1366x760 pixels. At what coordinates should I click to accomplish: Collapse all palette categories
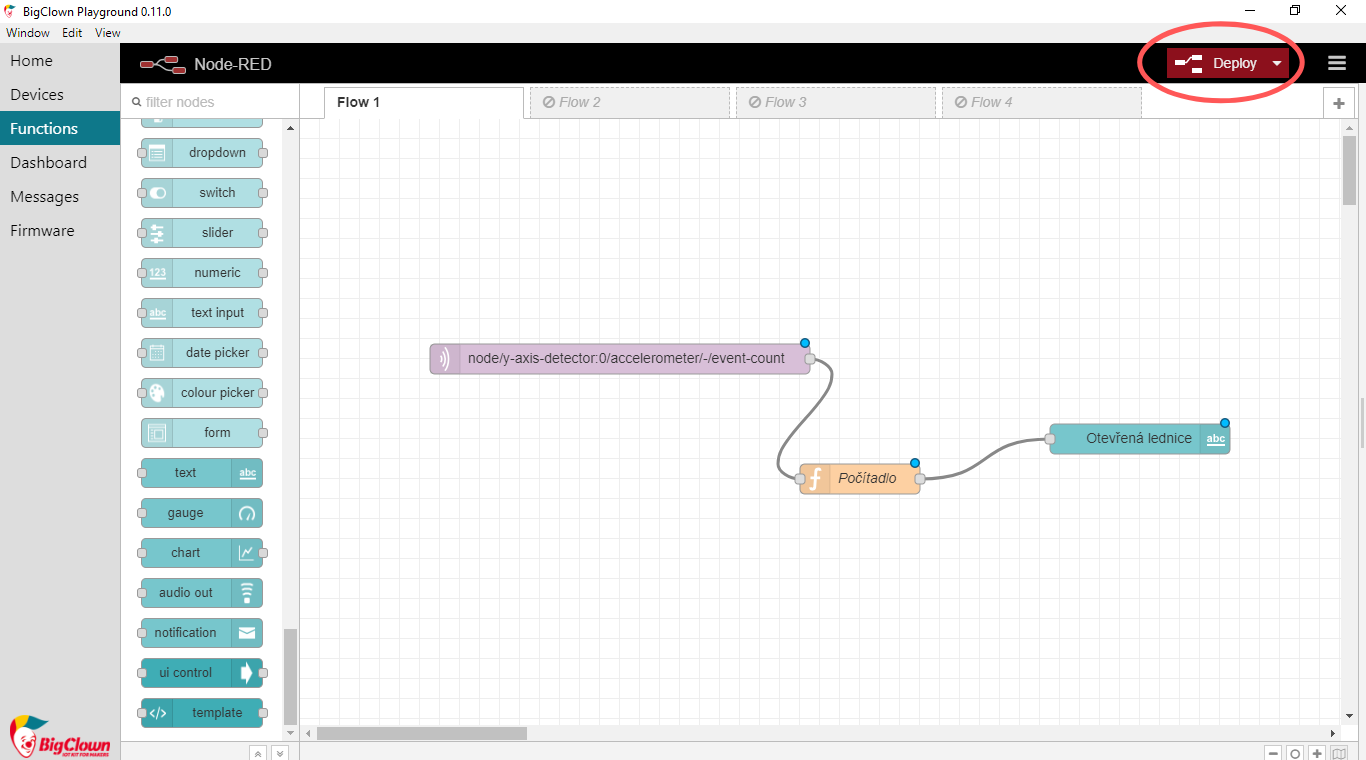click(x=258, y=753)
